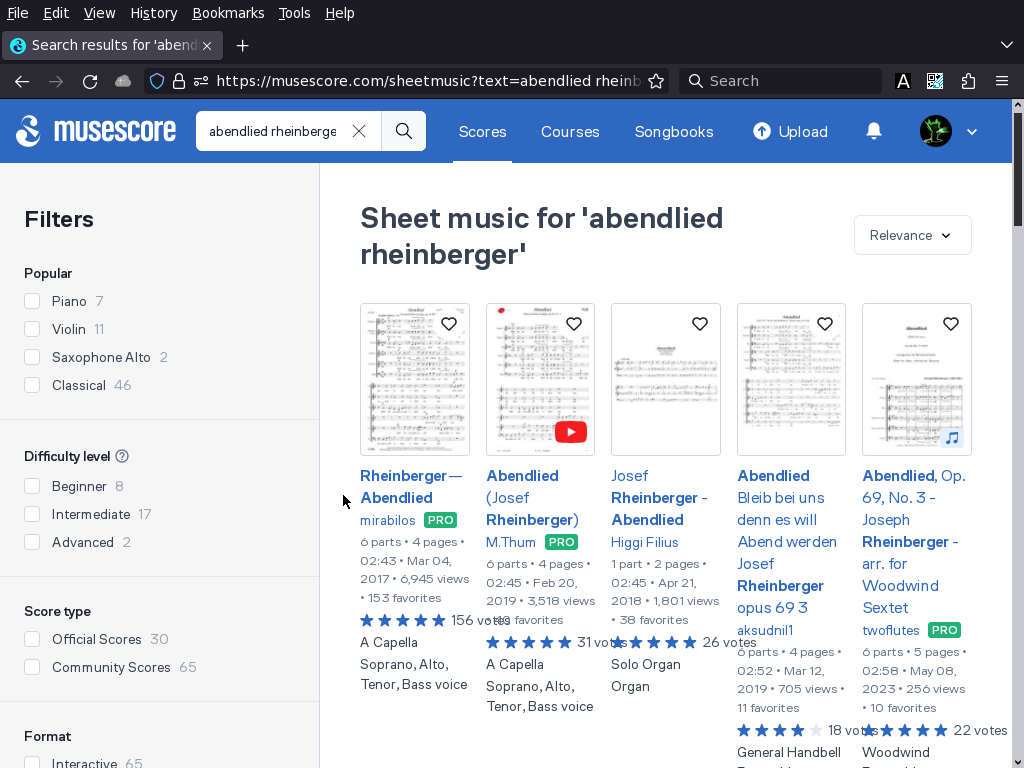This screenshot has height=768, width=1024.
Task: Click the YouTube badge on M.Thum score
Action: pyautogui.click(x=571, y=432)
